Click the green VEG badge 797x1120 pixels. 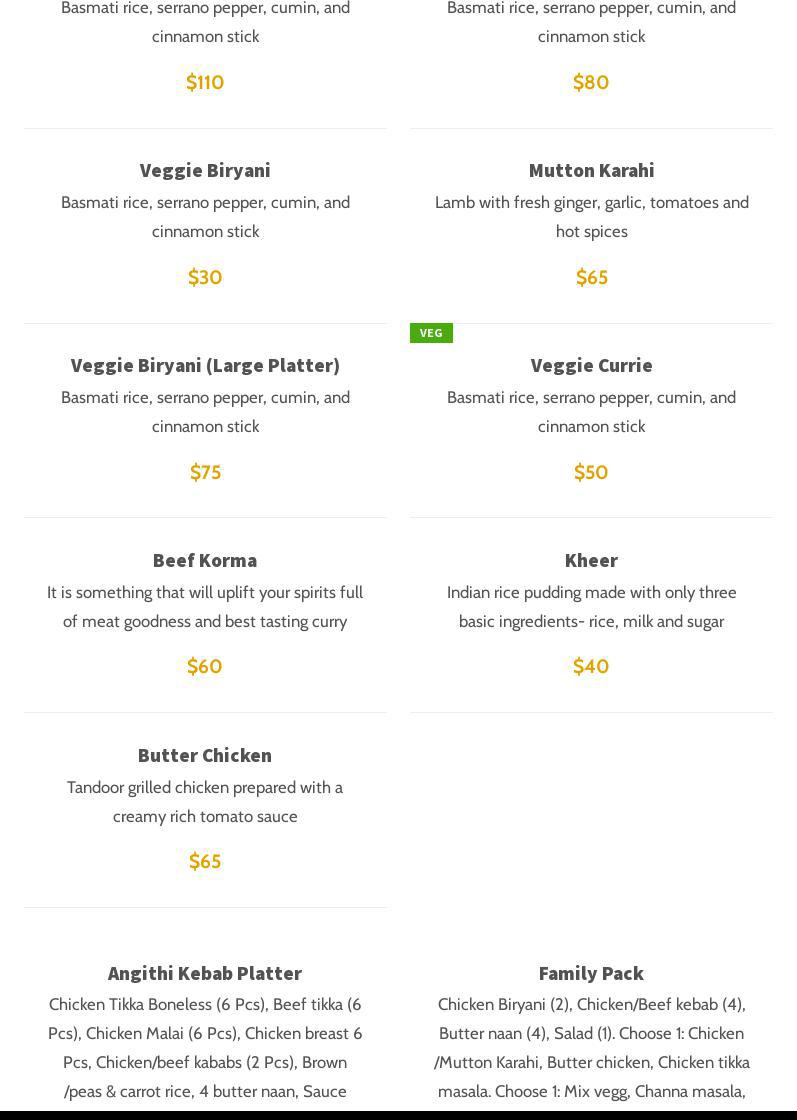[x=431, y=333]
